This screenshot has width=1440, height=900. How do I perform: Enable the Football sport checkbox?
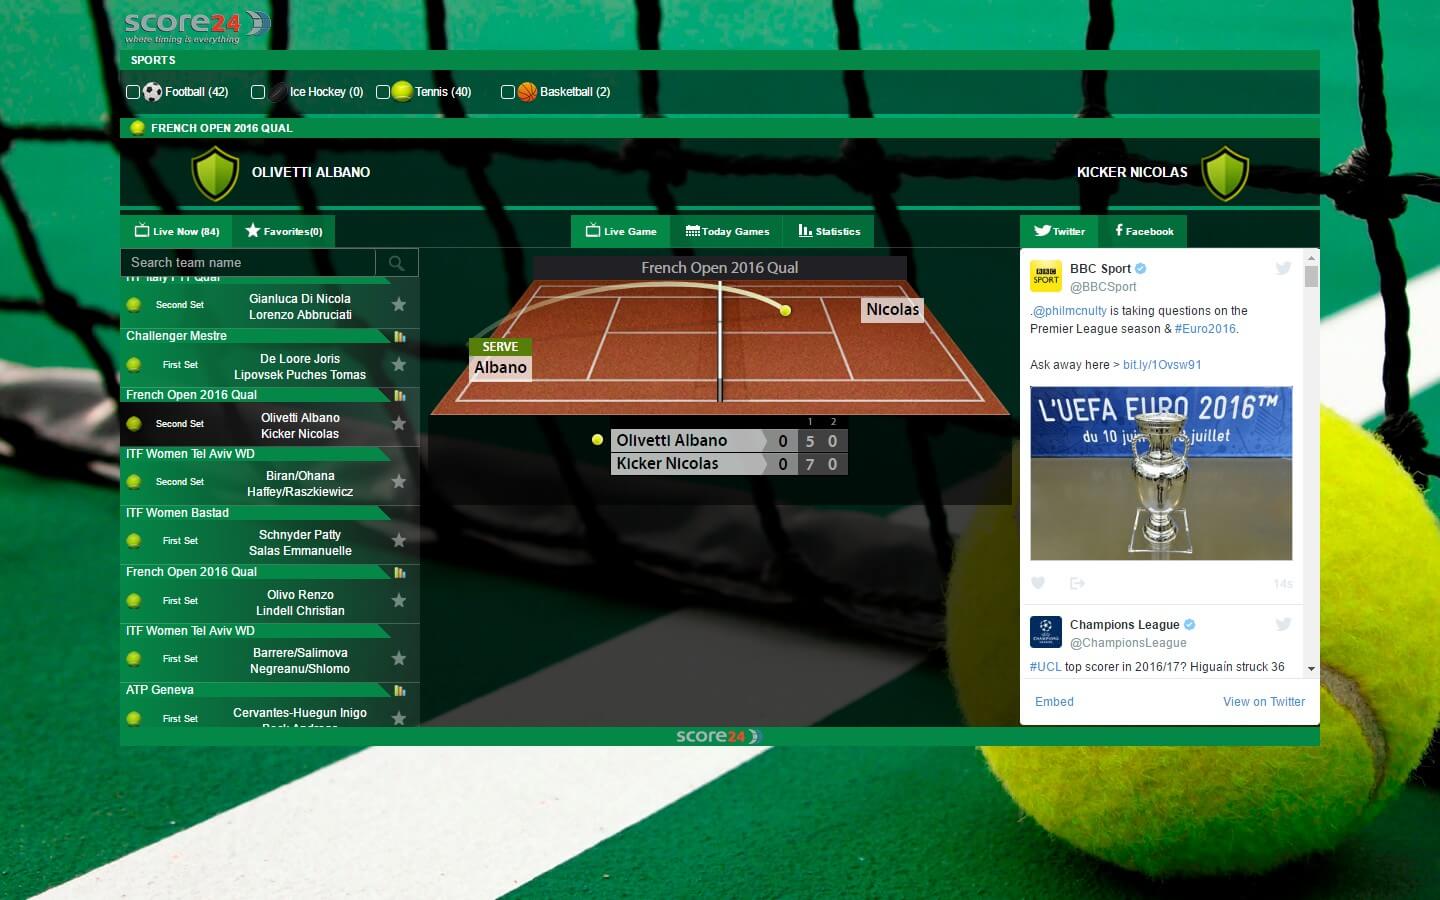[x=133, y=92]
